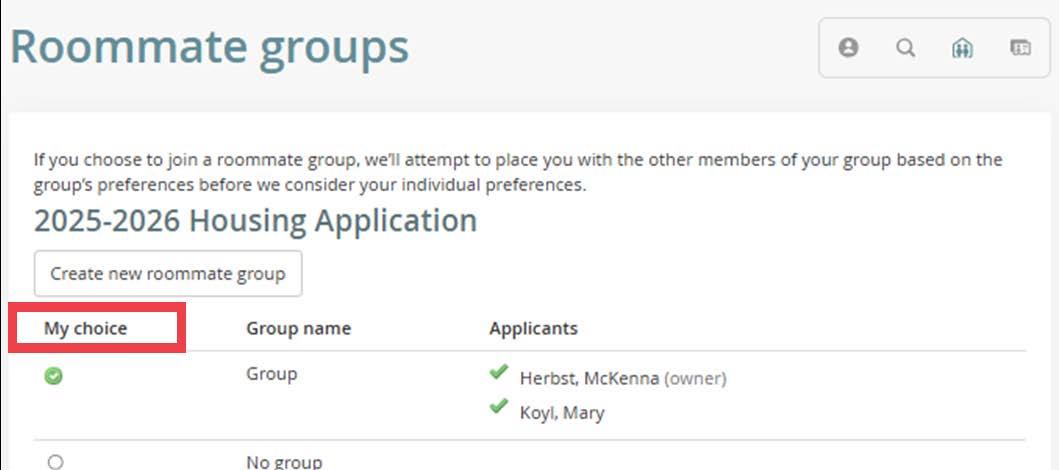This screenshot has width=1059, height=470.
Task: Click the No group row label
Action: pyautogui.click(x=284, y=462)
